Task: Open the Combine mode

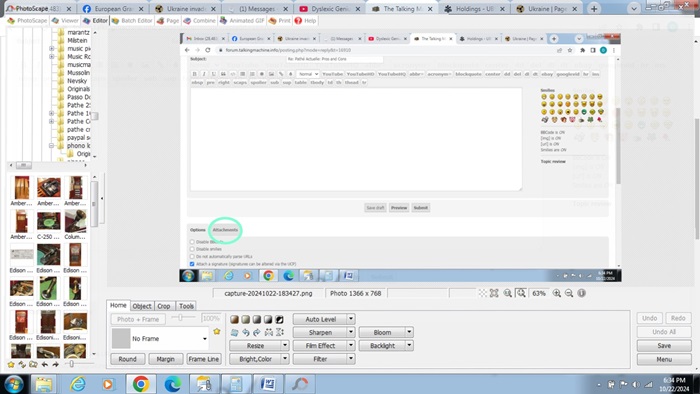Action: tap(200, 21)
